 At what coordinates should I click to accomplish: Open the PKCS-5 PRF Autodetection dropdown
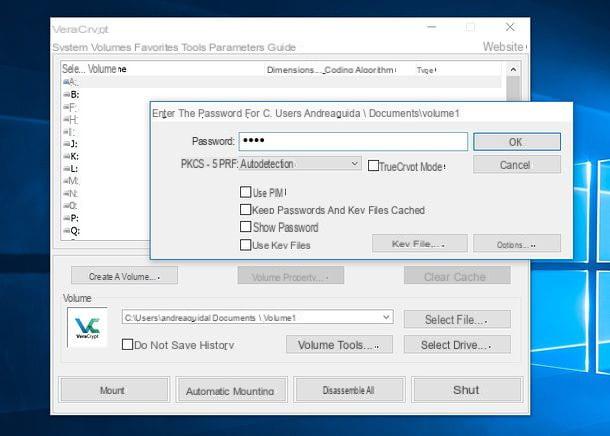300,164
